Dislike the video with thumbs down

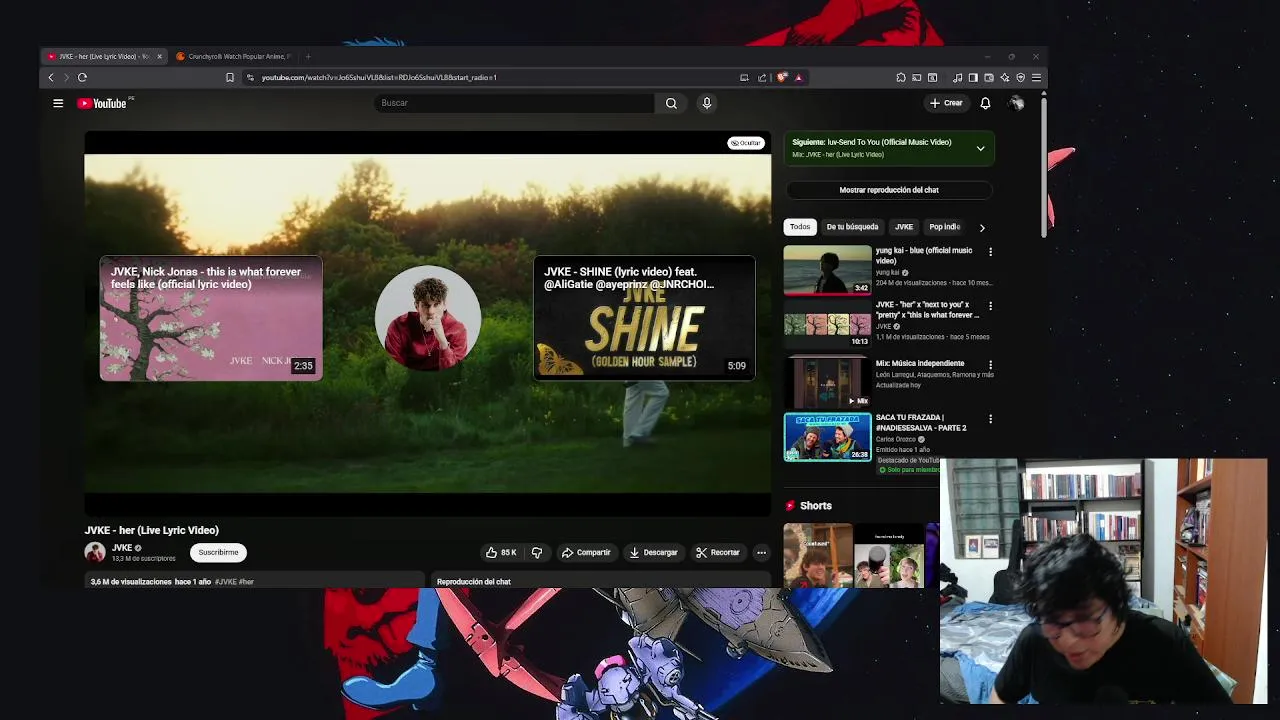tap(537, 552)
